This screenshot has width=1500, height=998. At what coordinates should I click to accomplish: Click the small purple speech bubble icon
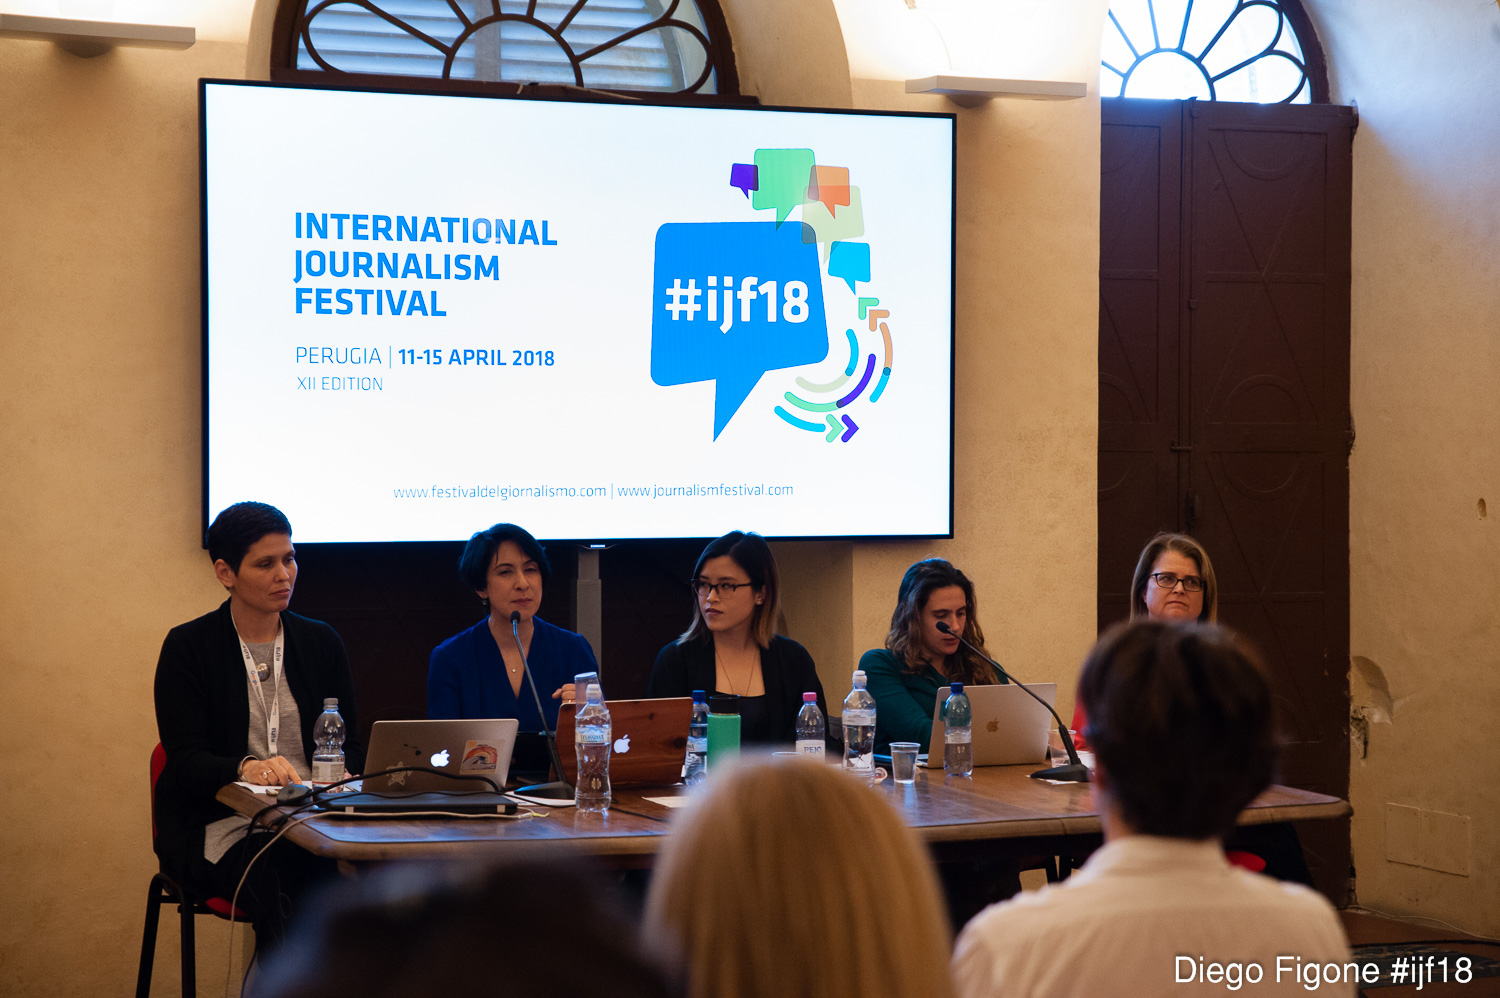pyautogui.click(x=744, y=179)
